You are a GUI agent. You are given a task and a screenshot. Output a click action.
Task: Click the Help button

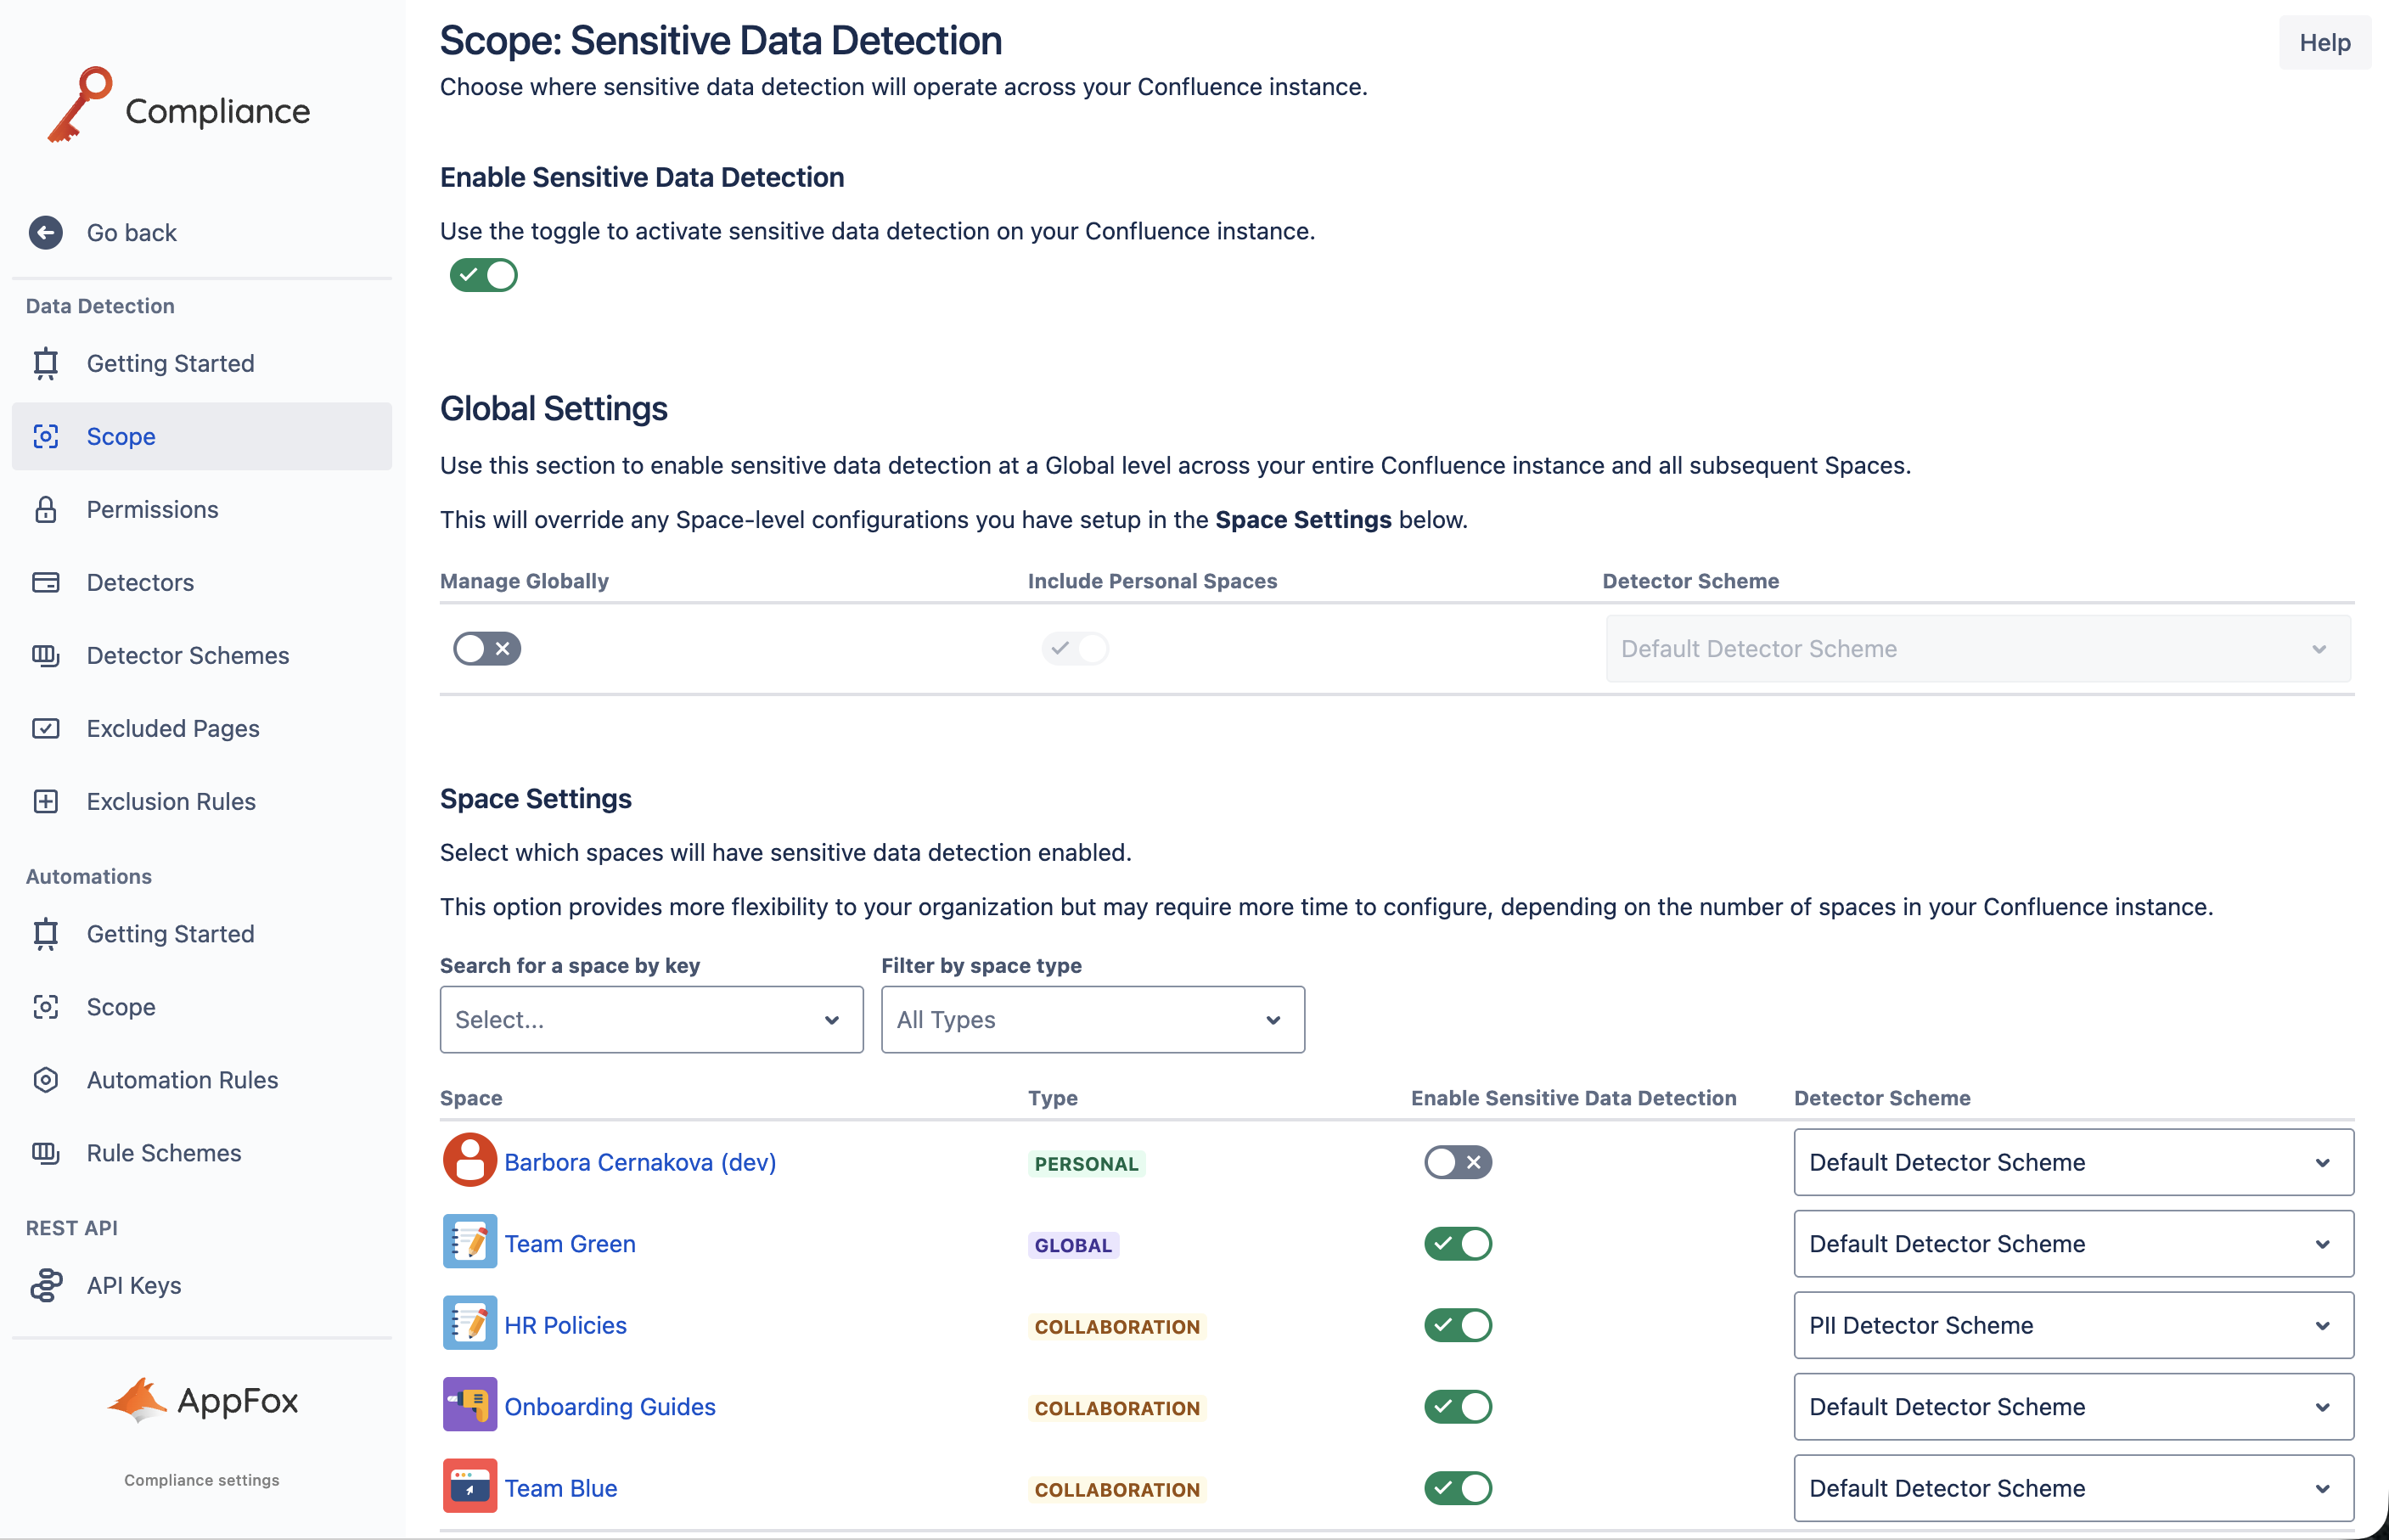coord(2324,43)
